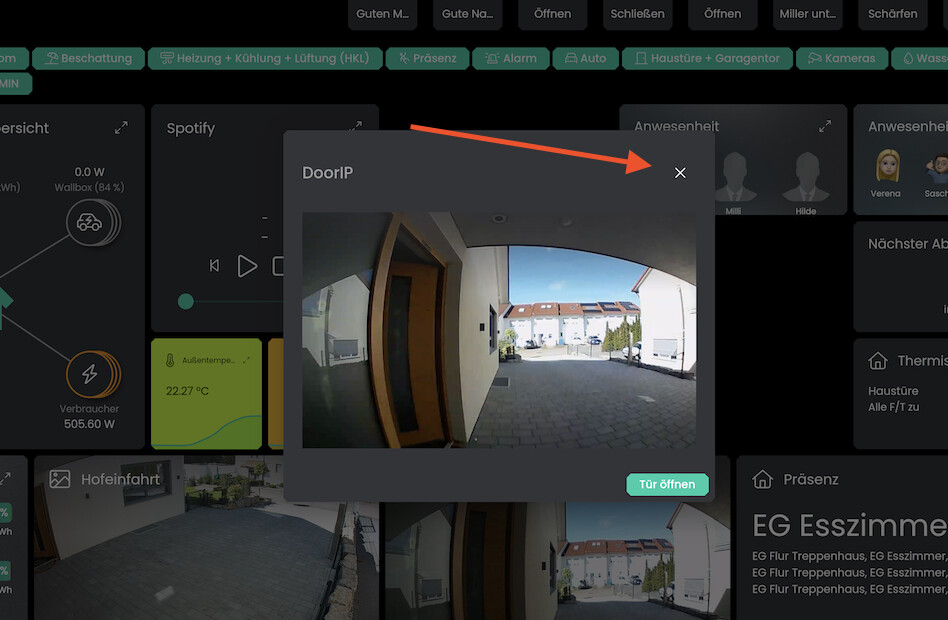Adjust the Spotify progress slider knob
948x620 pixels.
pos(186,301)
